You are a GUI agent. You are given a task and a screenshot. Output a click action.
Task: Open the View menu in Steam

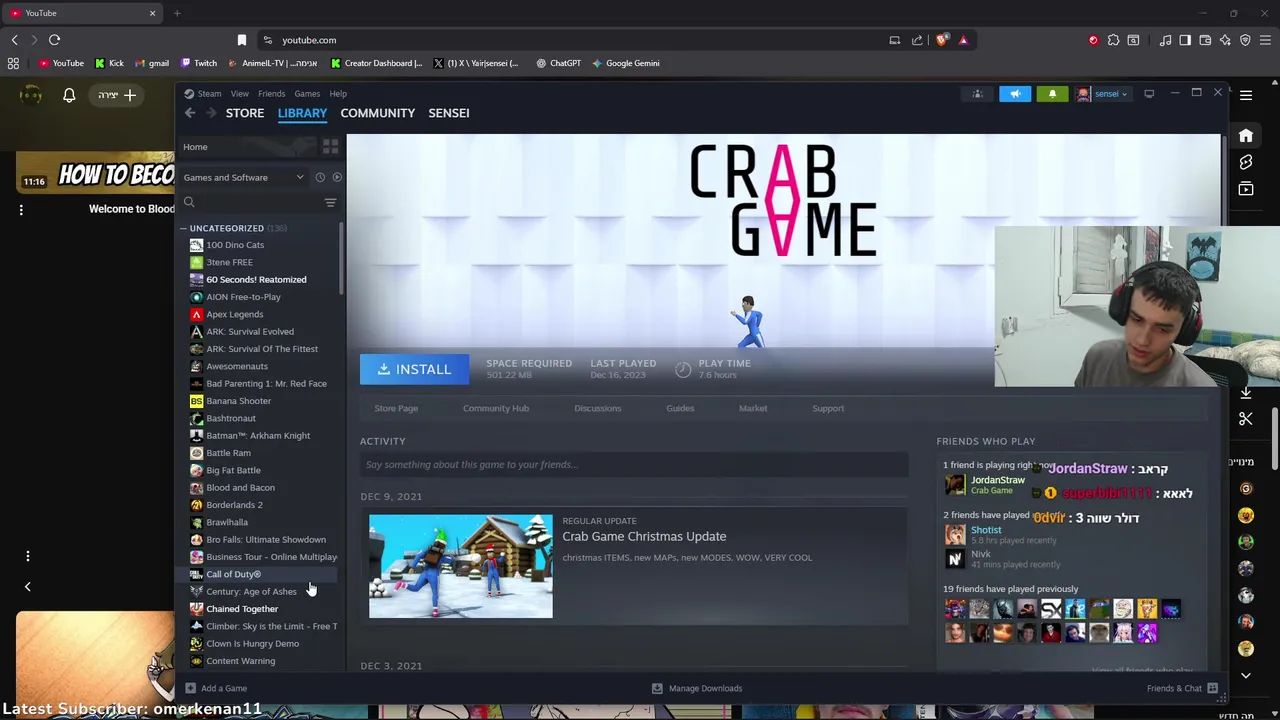click(x=240, y=94)
